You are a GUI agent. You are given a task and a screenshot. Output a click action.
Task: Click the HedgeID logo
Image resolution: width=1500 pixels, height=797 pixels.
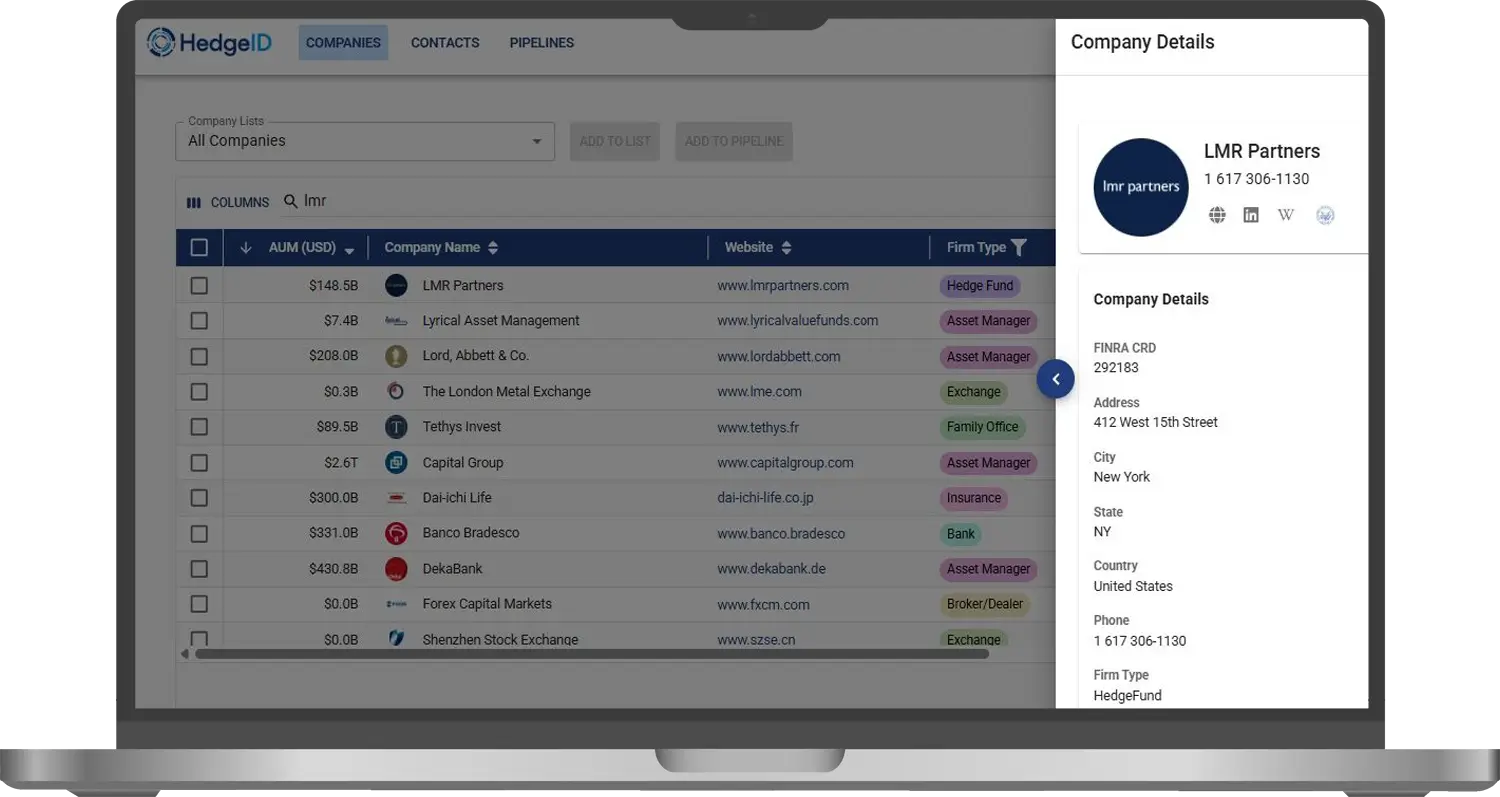(209, 42)
